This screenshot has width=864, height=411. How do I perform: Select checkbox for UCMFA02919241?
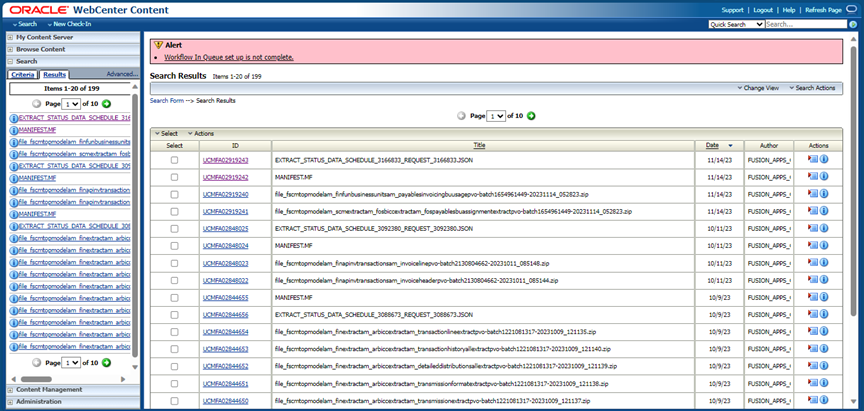(174, 211)
